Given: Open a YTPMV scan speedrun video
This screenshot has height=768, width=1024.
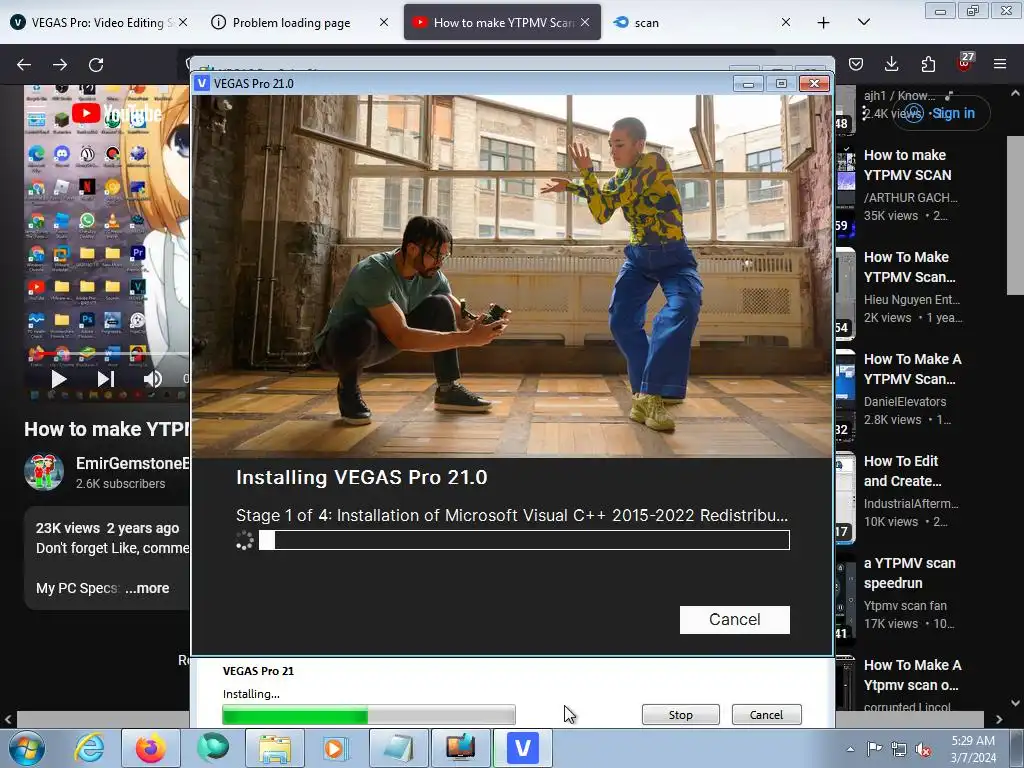Looking at the screenshot, I should click(909, 573).
